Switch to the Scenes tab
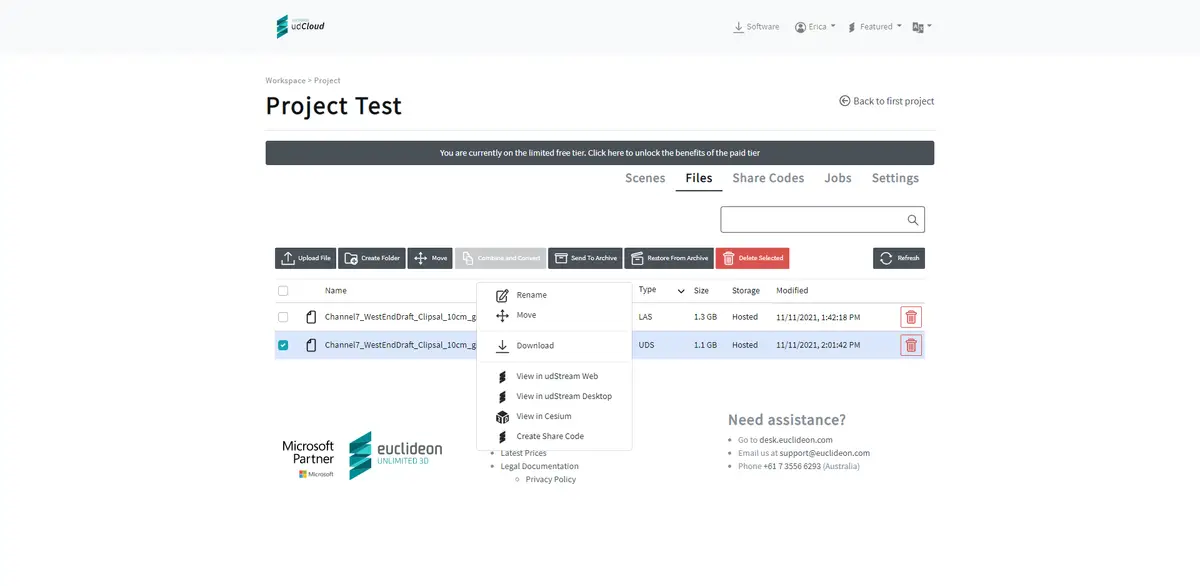The height and width of the screenshot is (586, 1200). click(x=645, y=178)
